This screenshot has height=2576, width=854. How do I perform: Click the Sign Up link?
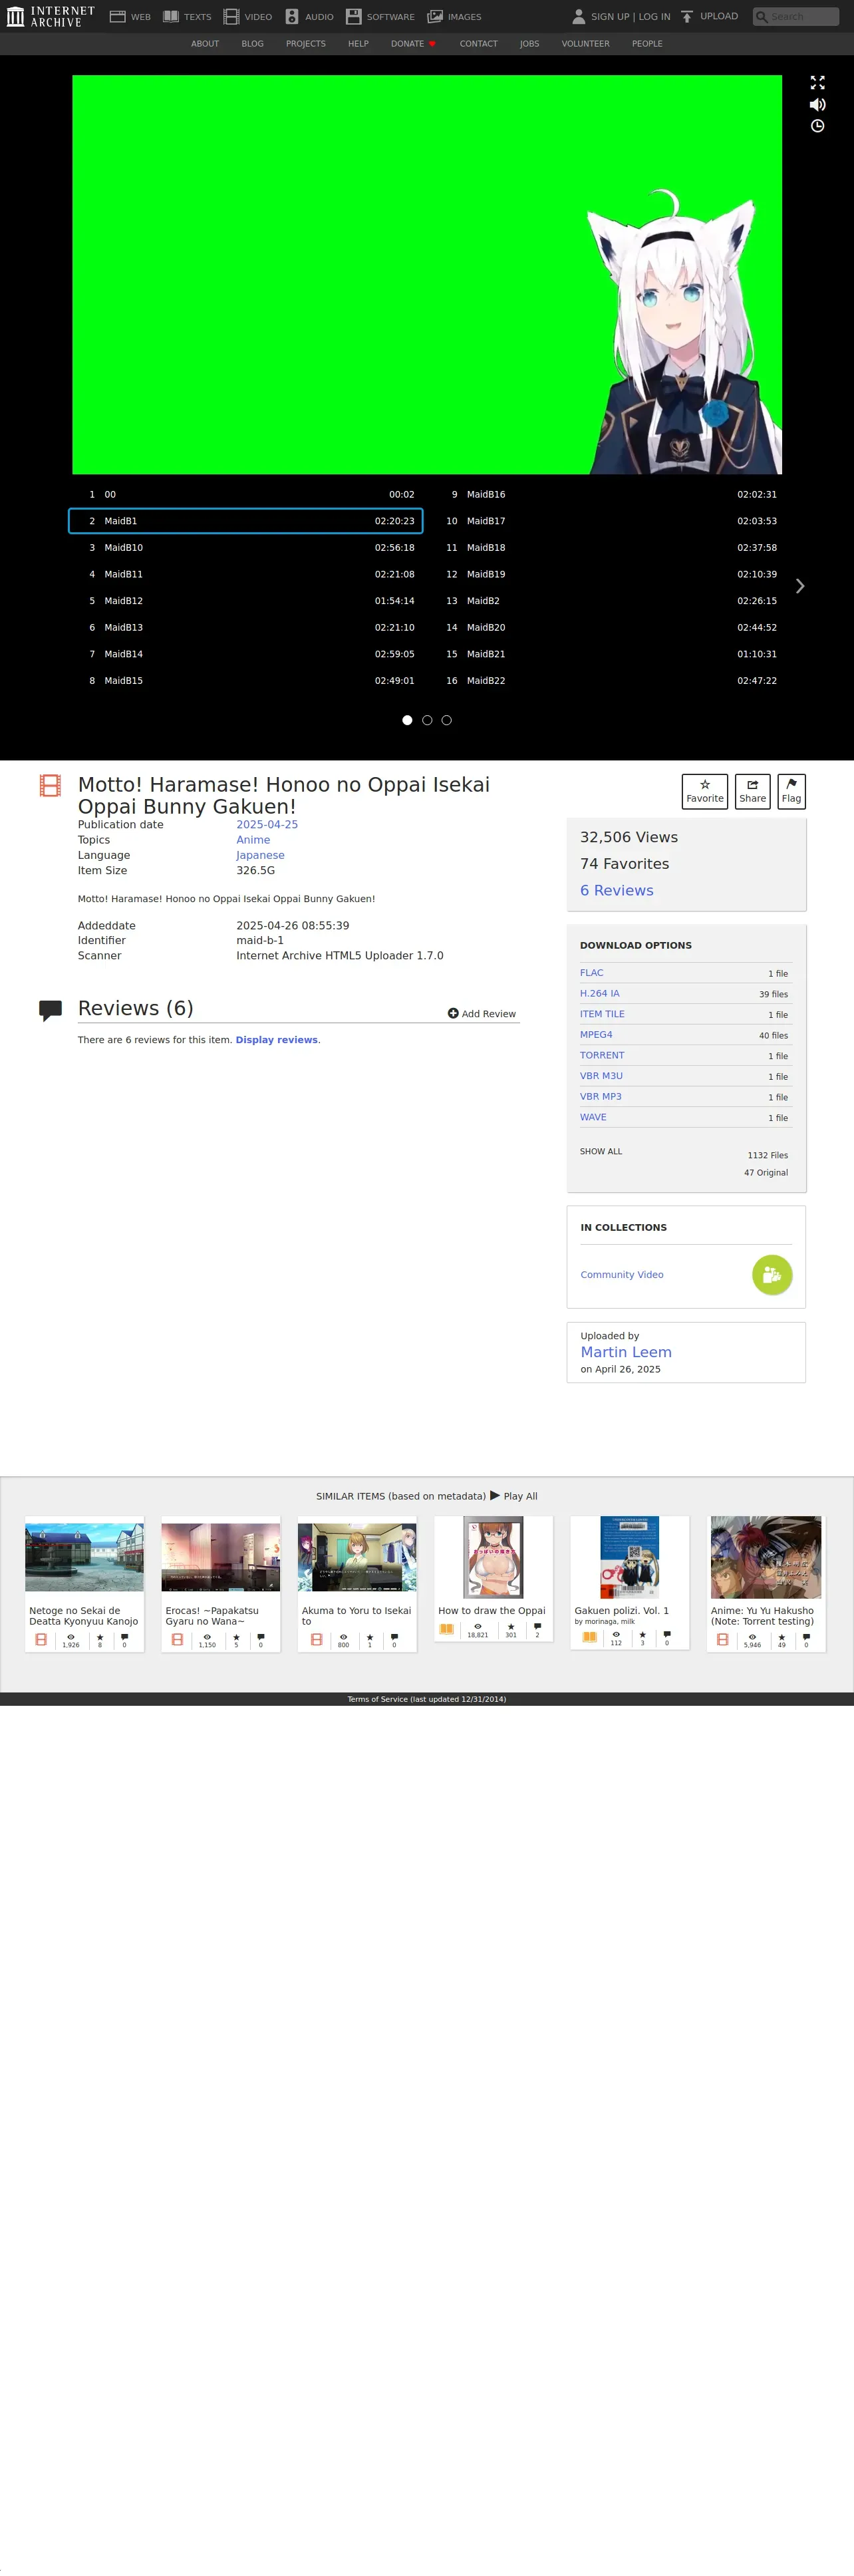[x=610, y=16]
